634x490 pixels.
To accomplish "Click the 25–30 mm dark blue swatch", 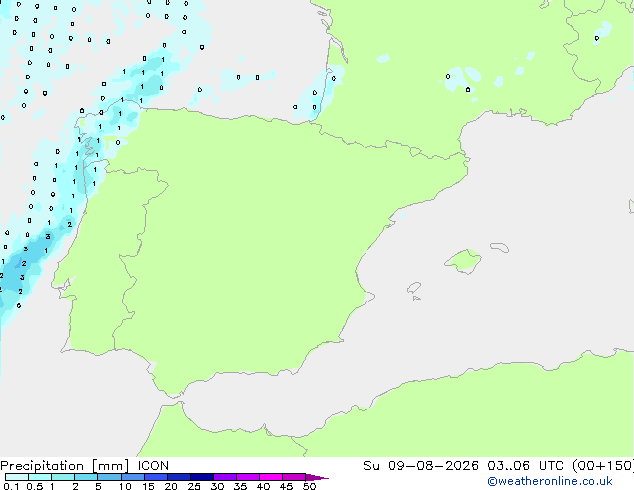I will [x=201, y=477].
